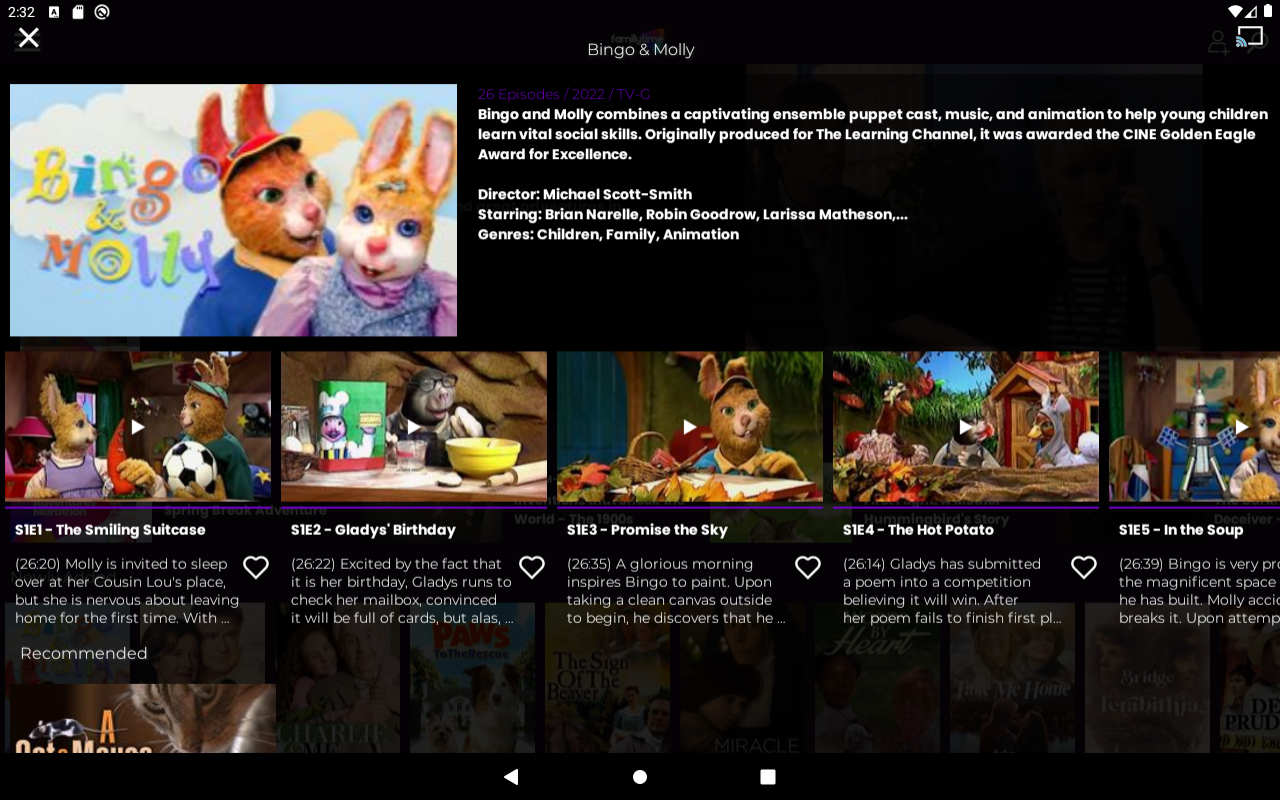This screenshot has width=1280, height=800.
Task: Favorite Gladys' Birthday with heart icon
Action: pyautogui.click(x=532, y=568)
